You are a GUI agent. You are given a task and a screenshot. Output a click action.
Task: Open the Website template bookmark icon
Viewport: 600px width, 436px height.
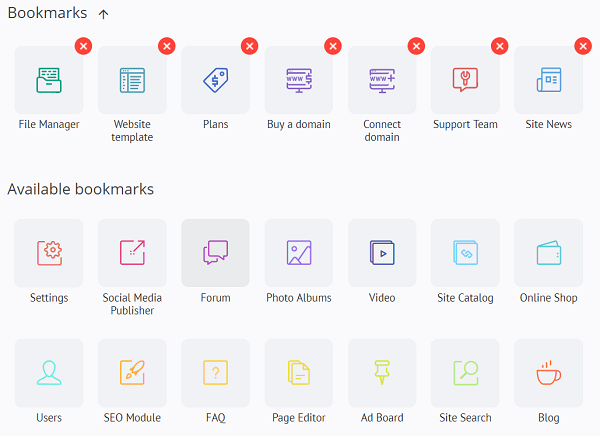(132, 80)
